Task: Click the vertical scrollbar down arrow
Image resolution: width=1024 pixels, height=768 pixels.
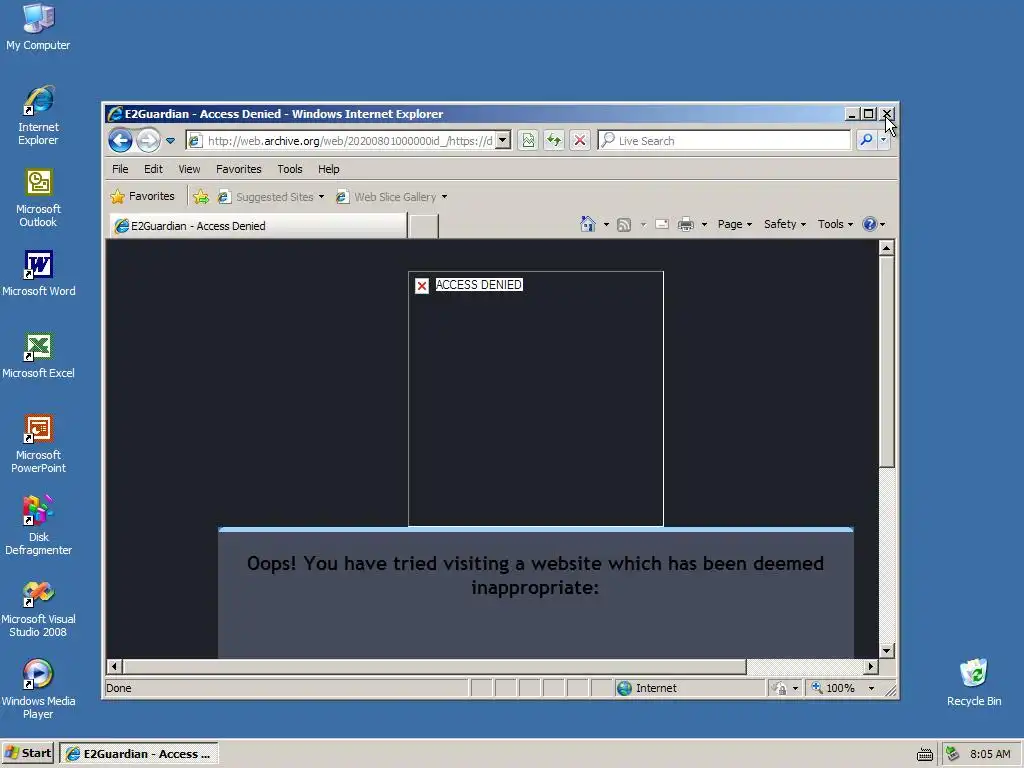Action: point(886,650)
